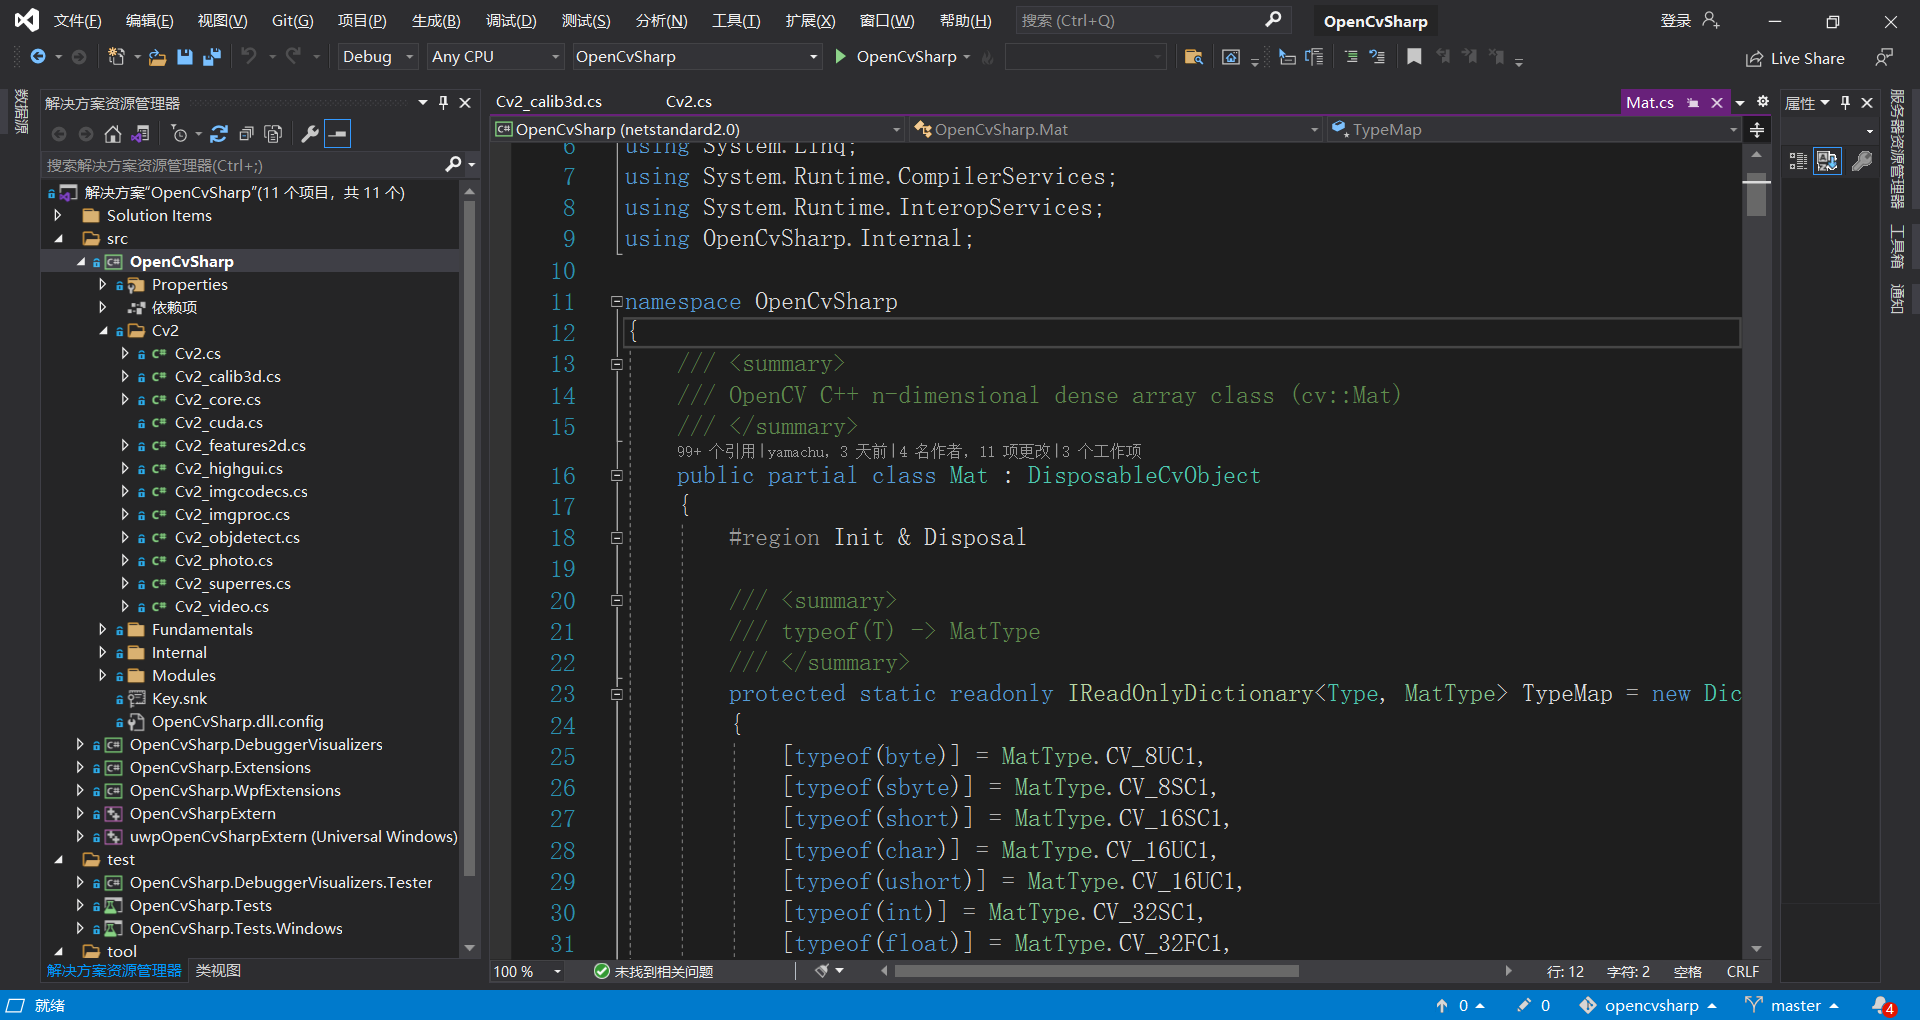Click the master branch button in status bar

pyautogui.click(x=1792, y=1006)
